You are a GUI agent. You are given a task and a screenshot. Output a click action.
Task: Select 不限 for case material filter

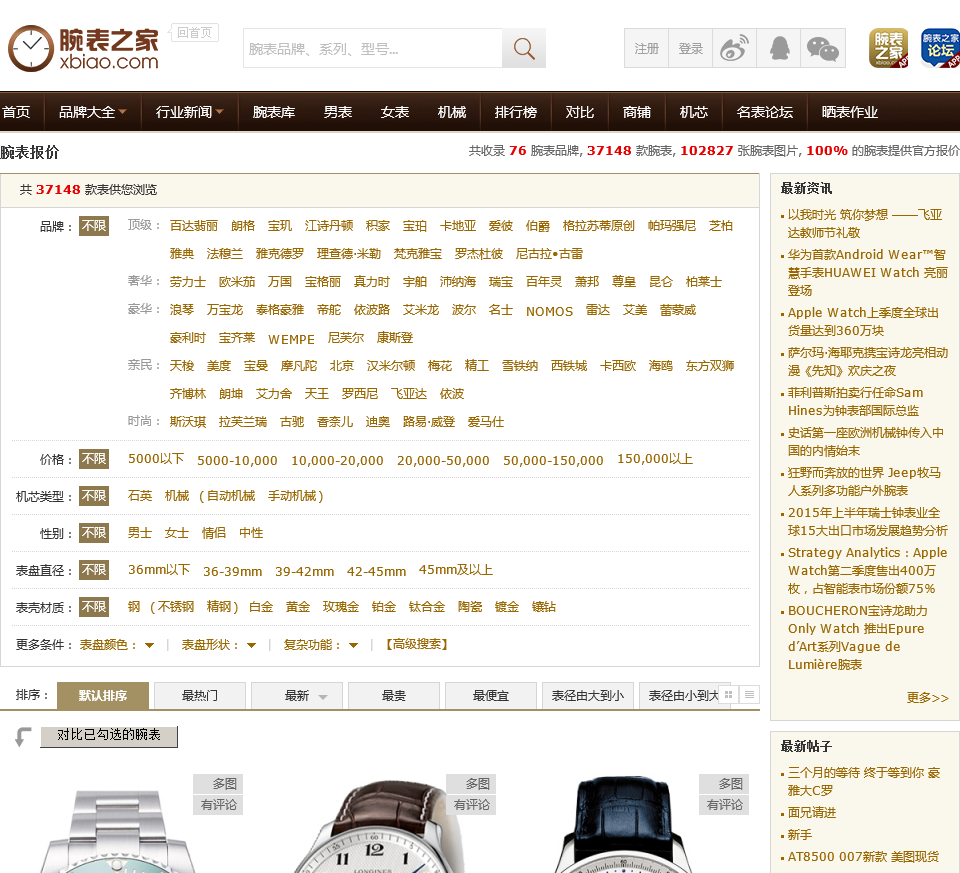[x=94, y=607]
